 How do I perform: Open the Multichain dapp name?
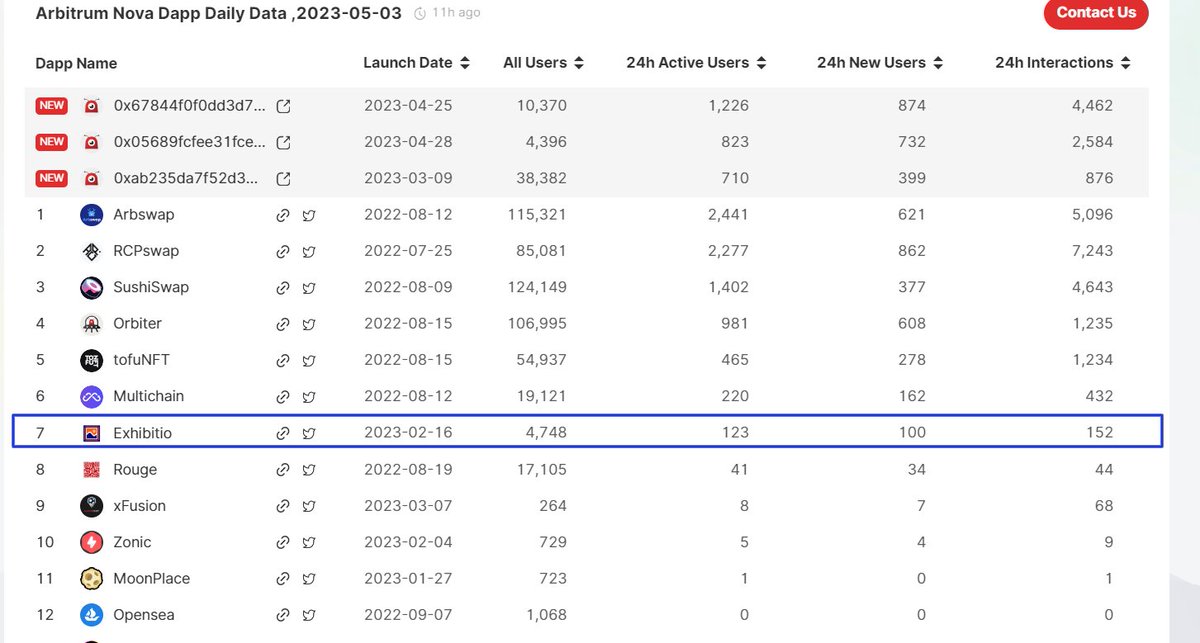coord(149,396)
